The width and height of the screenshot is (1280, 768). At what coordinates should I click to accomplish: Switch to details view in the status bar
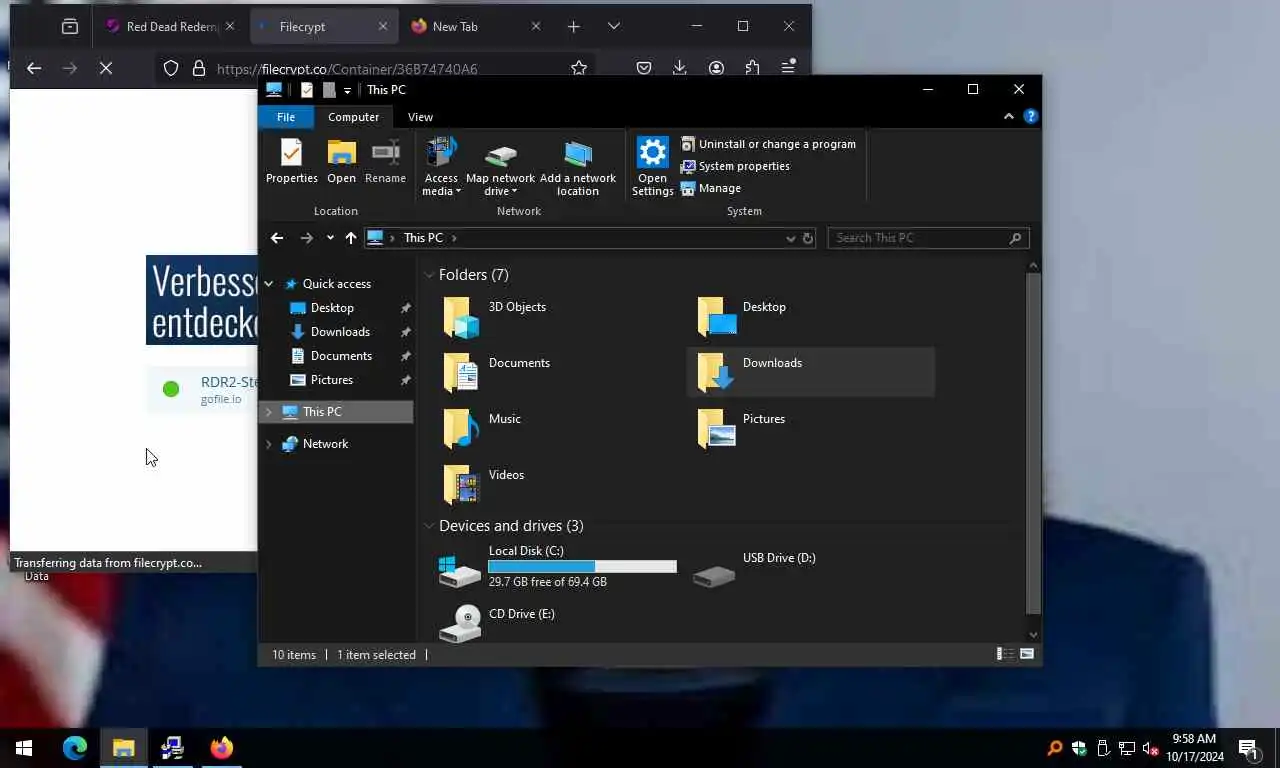pyautogui.click(x=1004, y=654)
